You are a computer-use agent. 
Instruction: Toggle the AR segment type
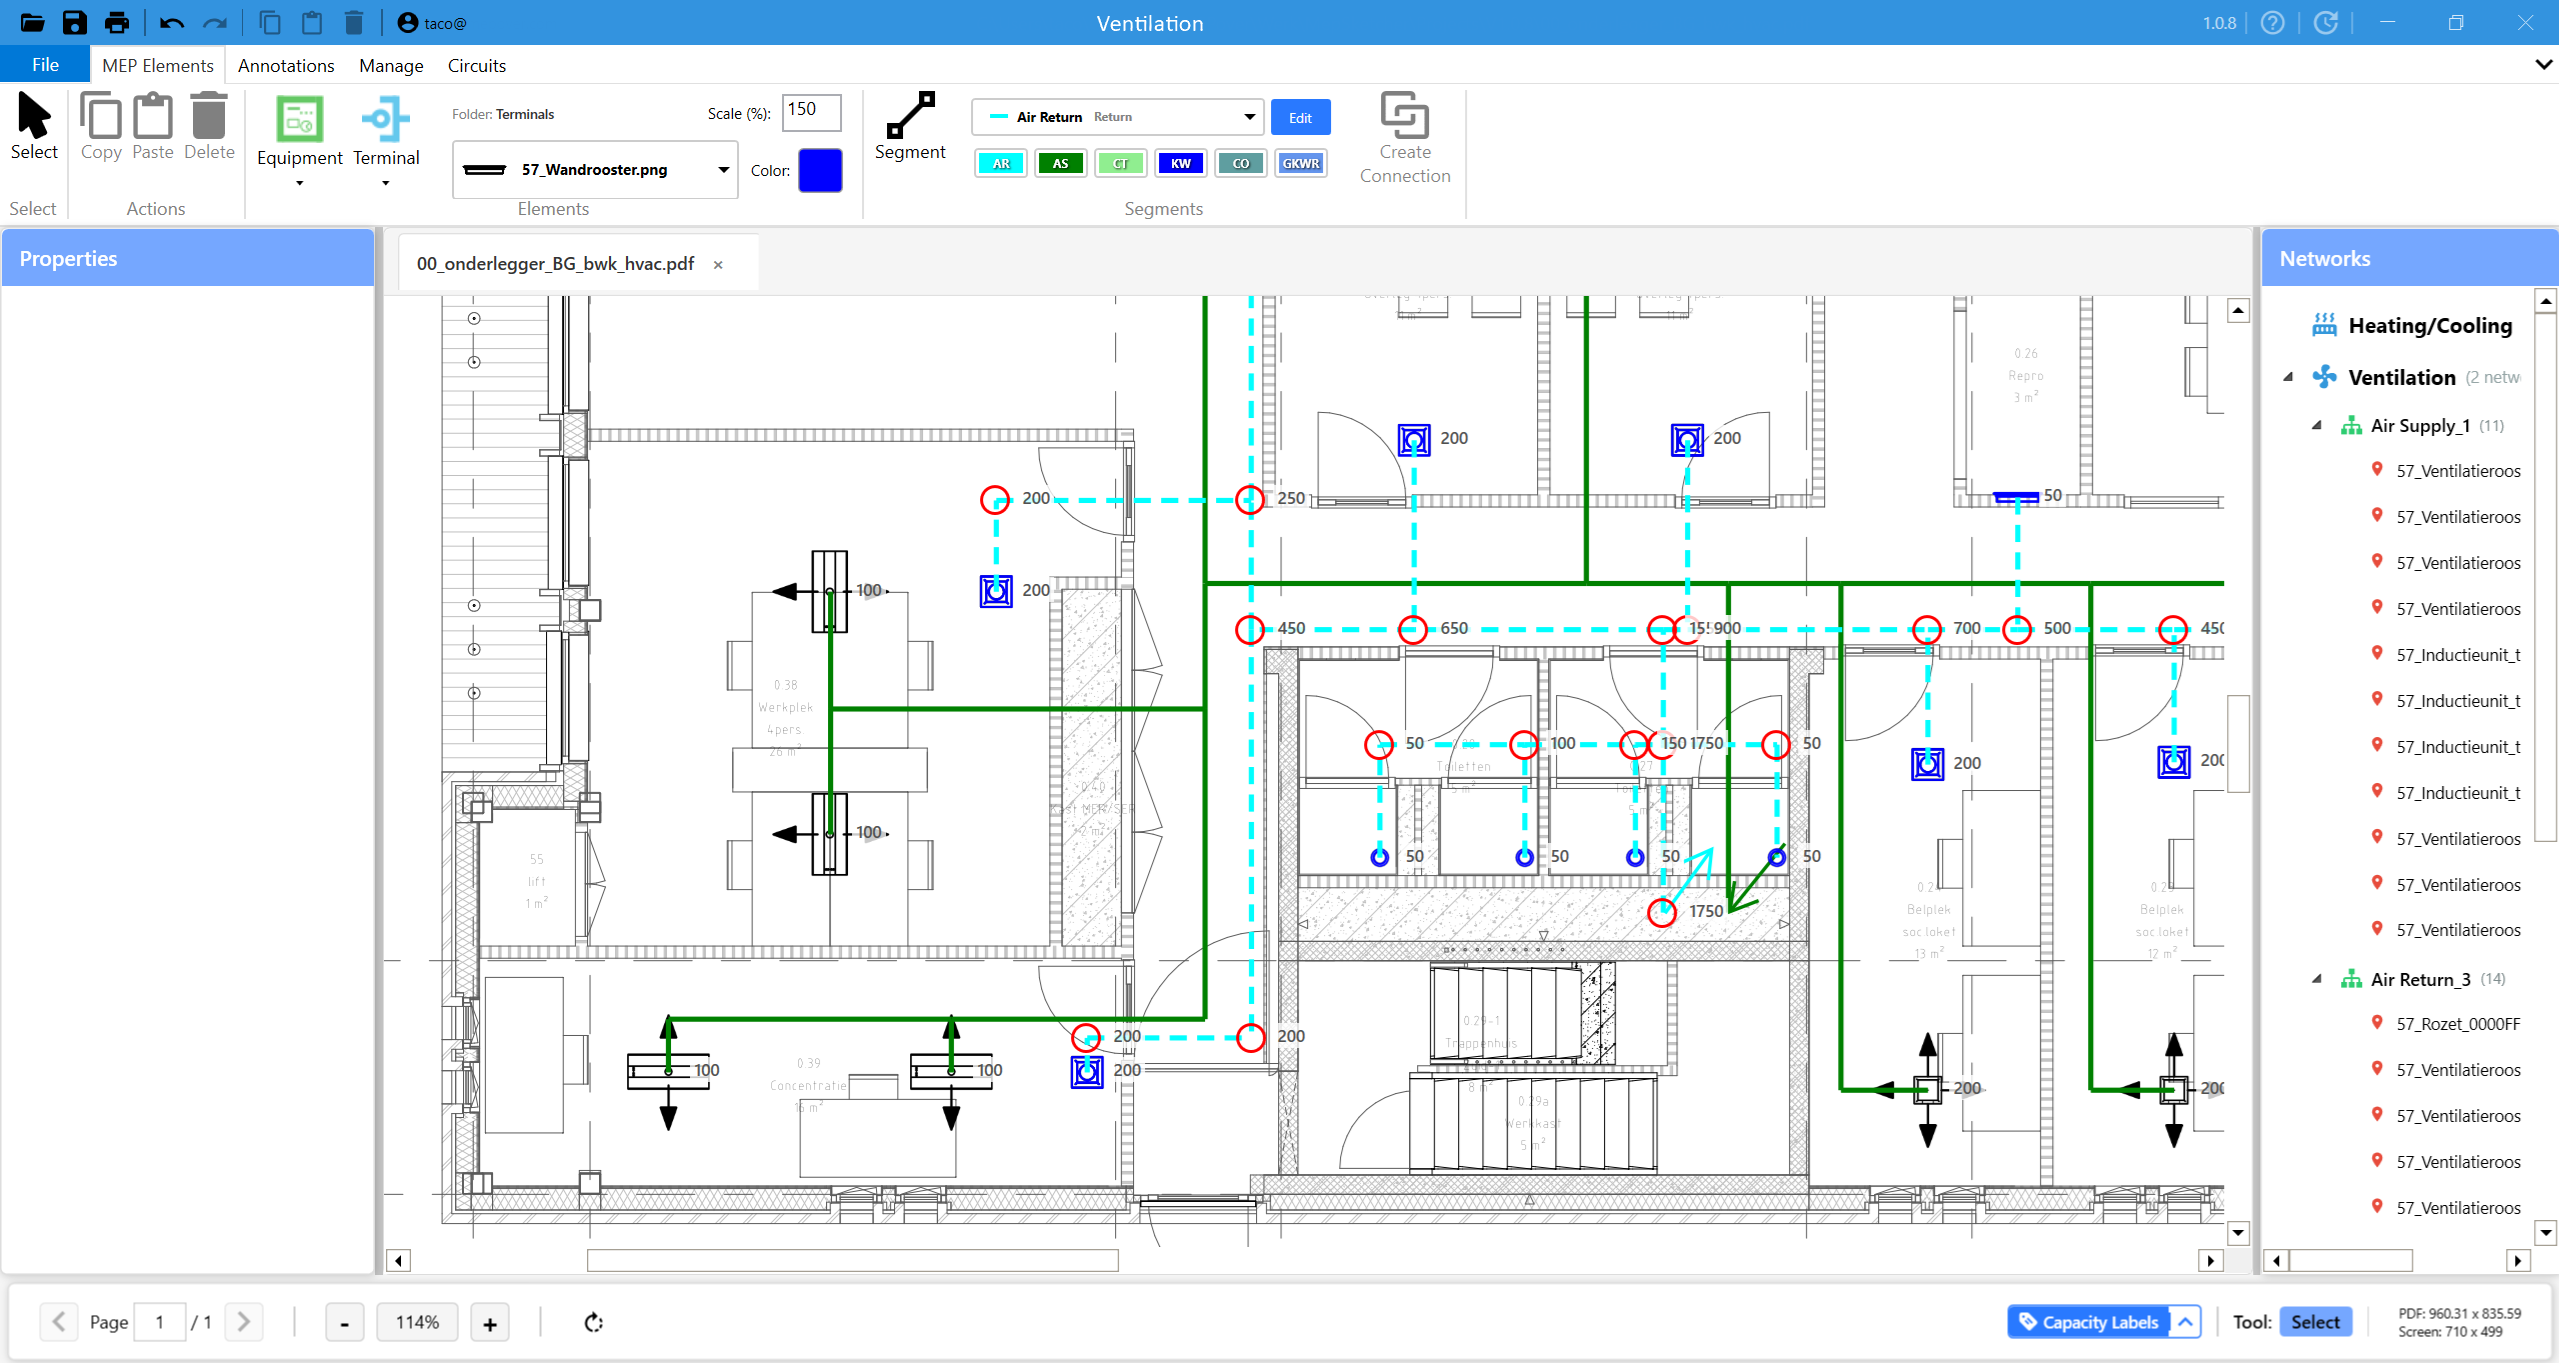(x=1001, y=164)
